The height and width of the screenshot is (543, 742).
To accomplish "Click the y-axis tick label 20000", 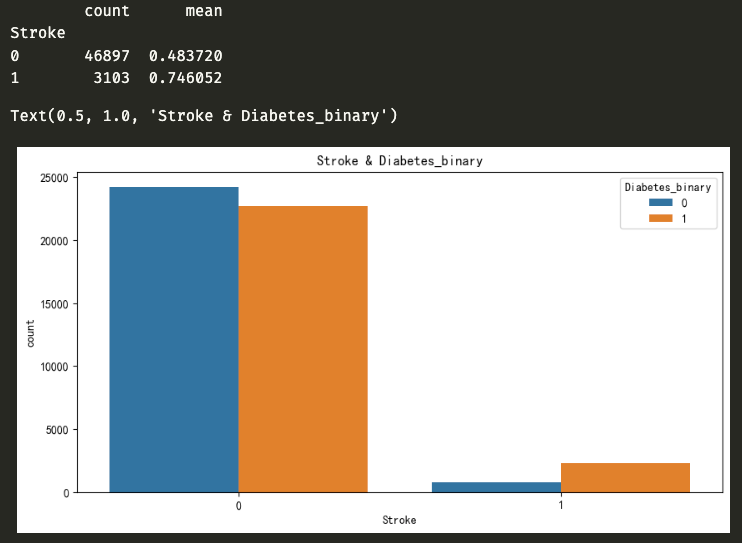I will coord(54,241).
